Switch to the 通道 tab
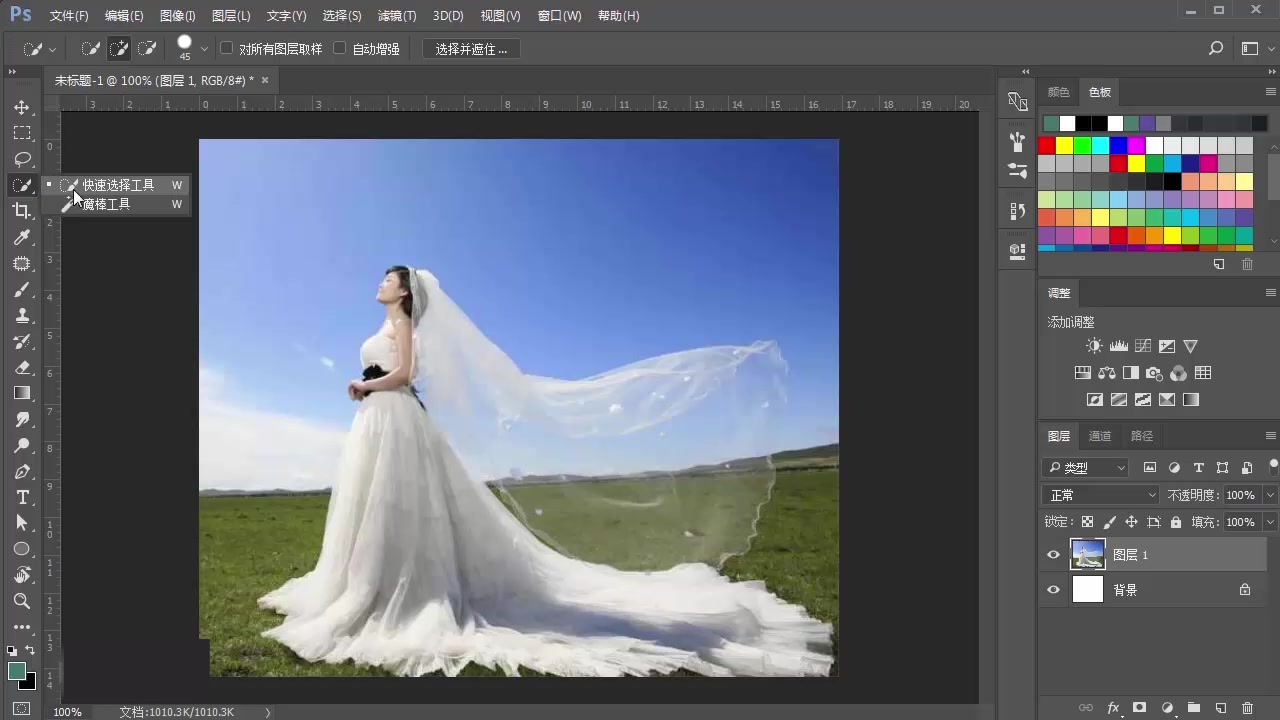 pyautogui.click(x=1099, y=435)
